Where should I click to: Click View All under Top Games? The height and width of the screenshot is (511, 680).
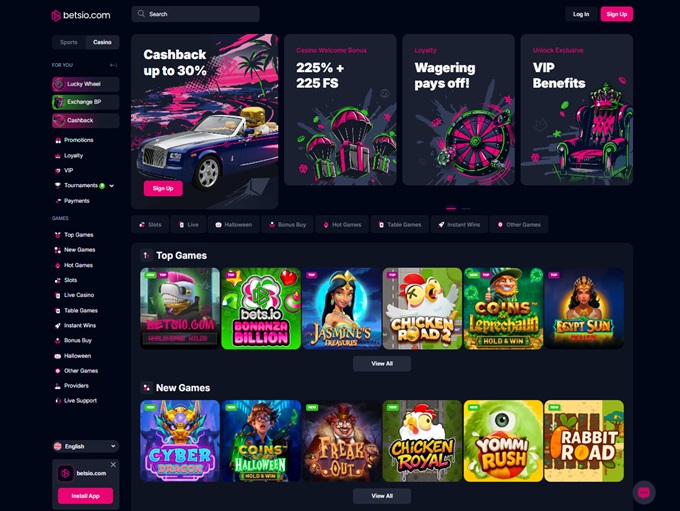pyautogui.click(x=382, y=364)
